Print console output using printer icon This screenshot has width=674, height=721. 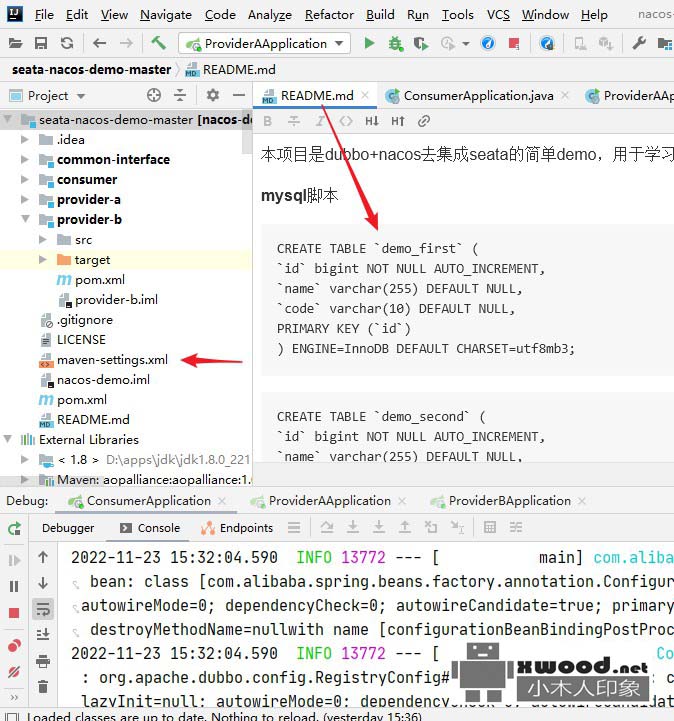click(x=43, y=661)
